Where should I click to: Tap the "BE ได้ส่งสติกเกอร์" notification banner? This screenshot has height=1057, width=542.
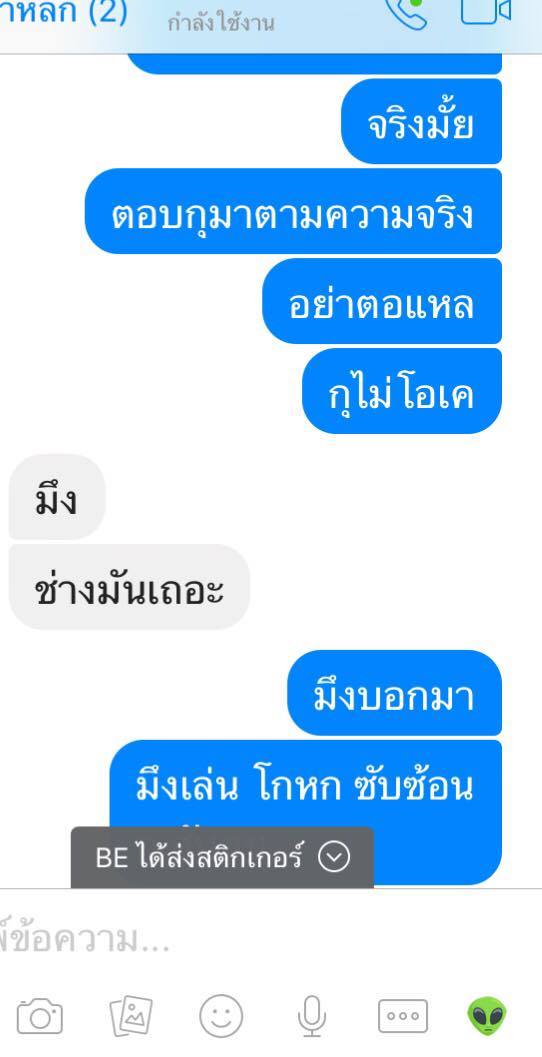click(222, 857)
